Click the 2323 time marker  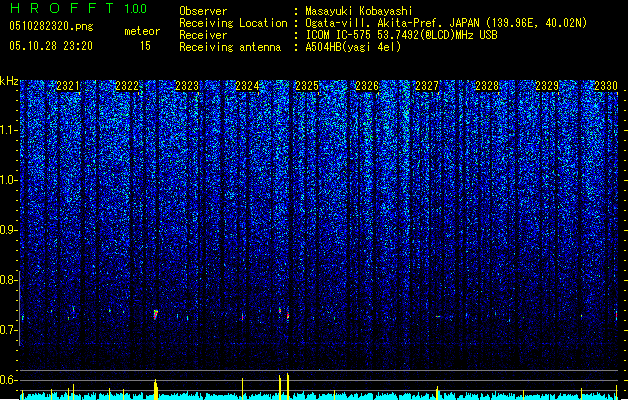[x=187, y=86]
